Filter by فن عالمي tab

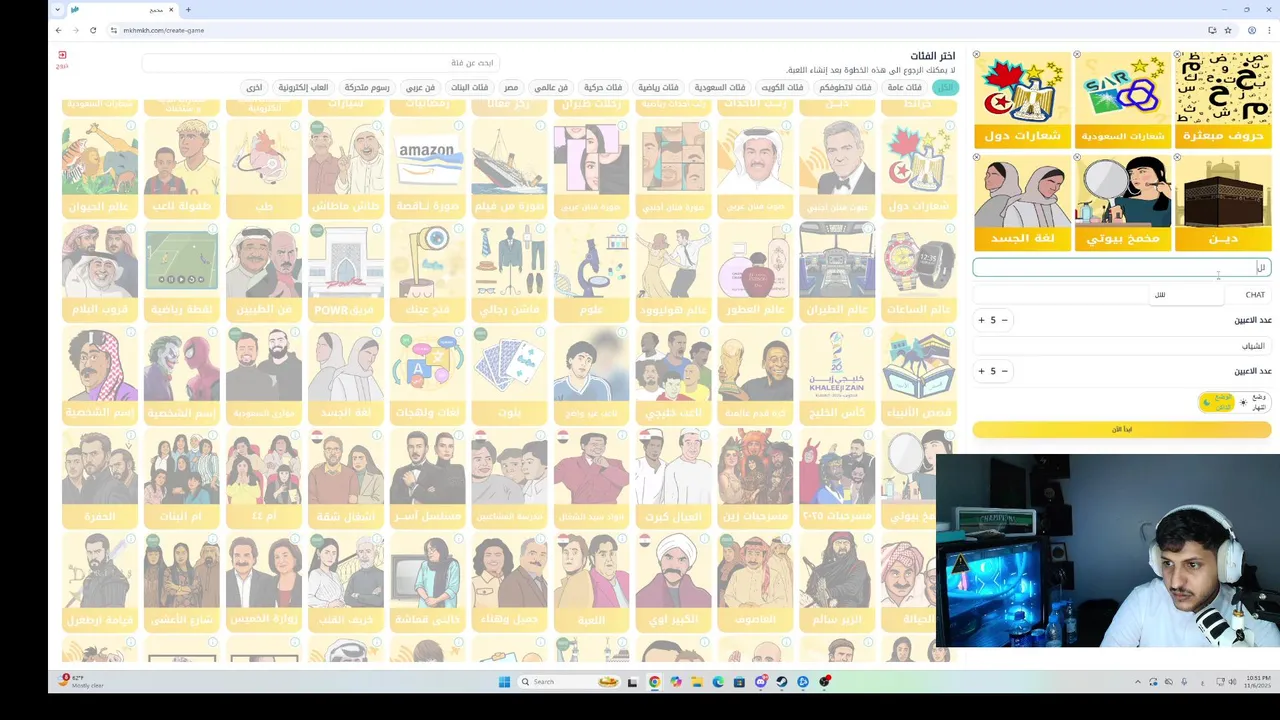[550, 88]
